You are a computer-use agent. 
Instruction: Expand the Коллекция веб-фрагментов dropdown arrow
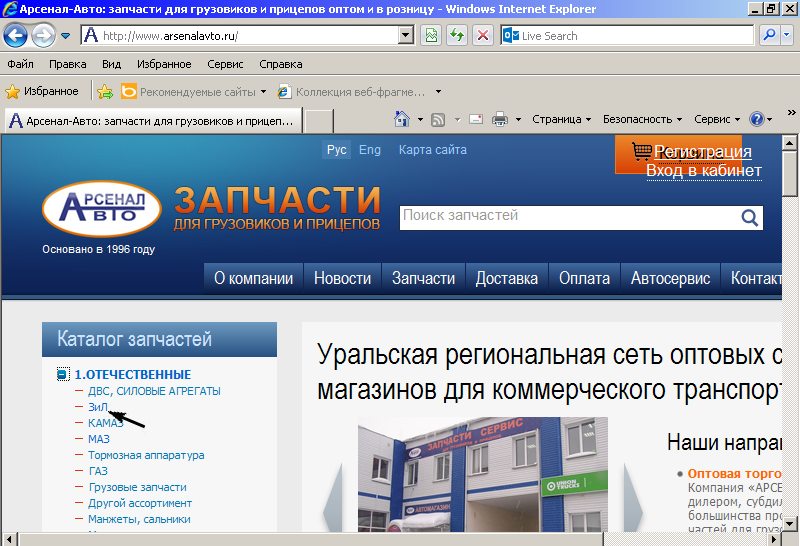click(x=438, y=92)
